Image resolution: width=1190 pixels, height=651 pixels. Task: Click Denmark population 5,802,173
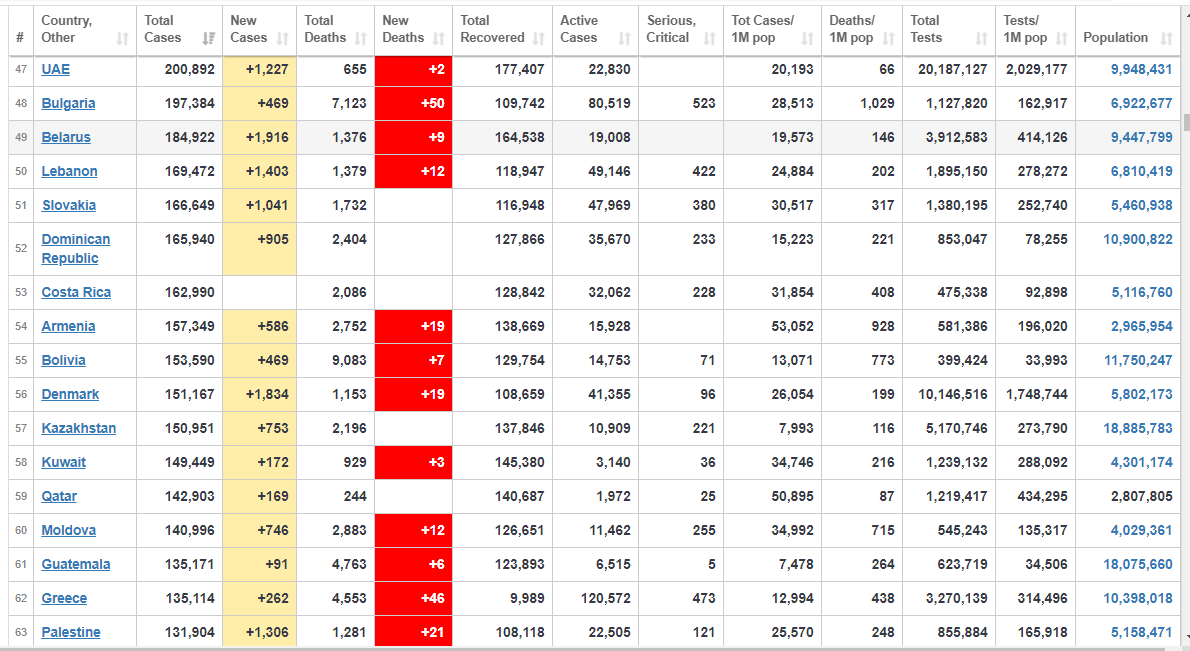click(1141, 395)
